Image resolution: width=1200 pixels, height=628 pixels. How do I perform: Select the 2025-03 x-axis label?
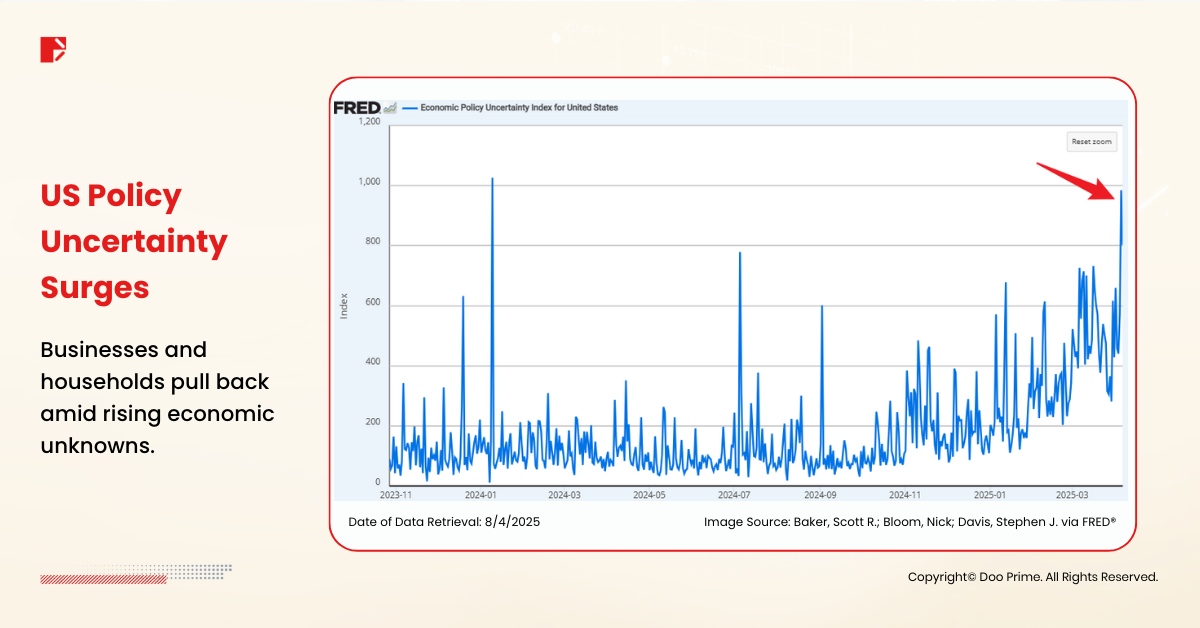[1076, 495]
